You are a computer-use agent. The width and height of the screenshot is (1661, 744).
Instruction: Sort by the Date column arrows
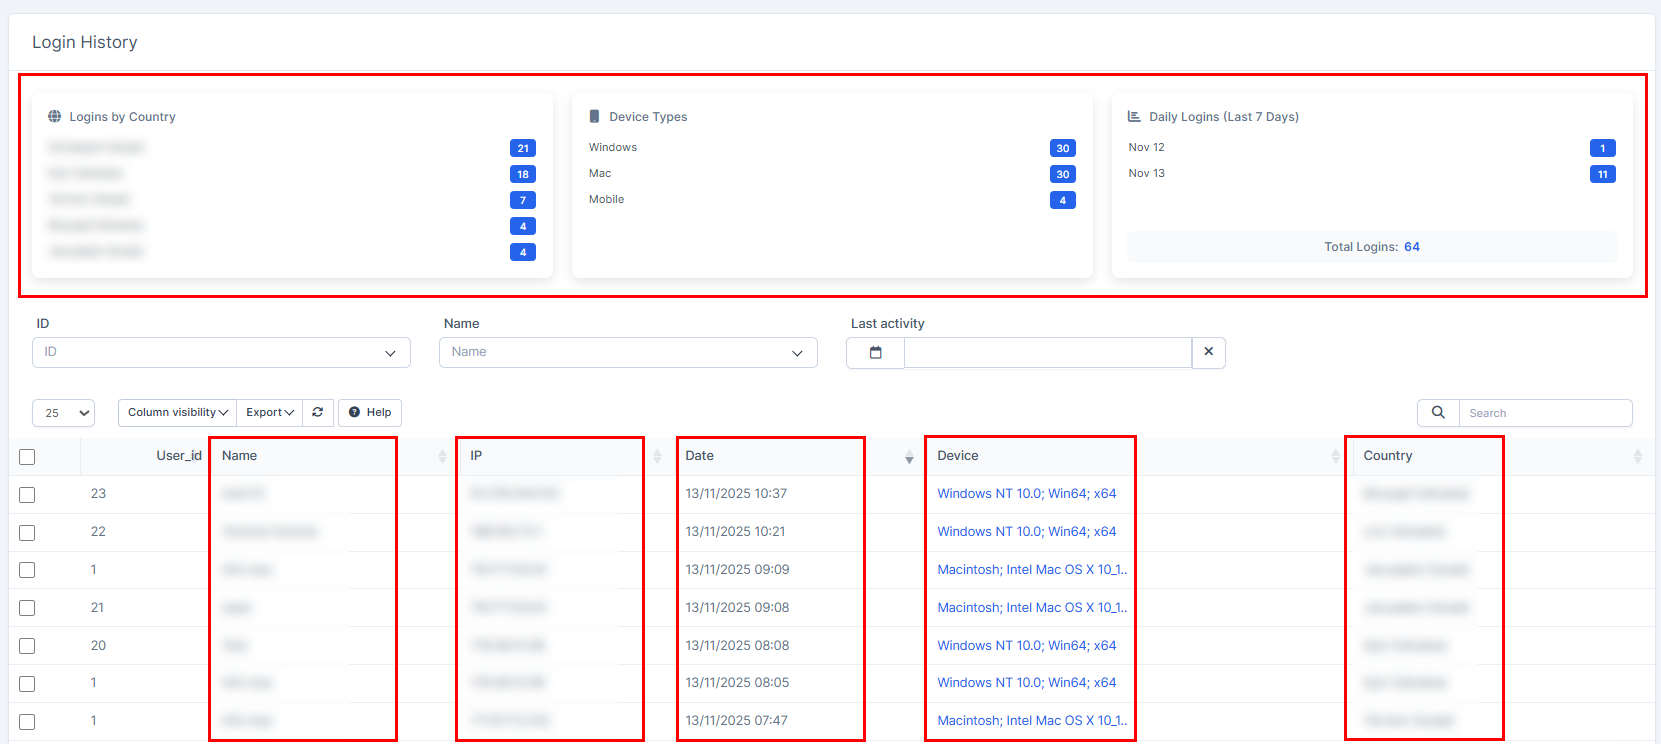tap(908, 456)
